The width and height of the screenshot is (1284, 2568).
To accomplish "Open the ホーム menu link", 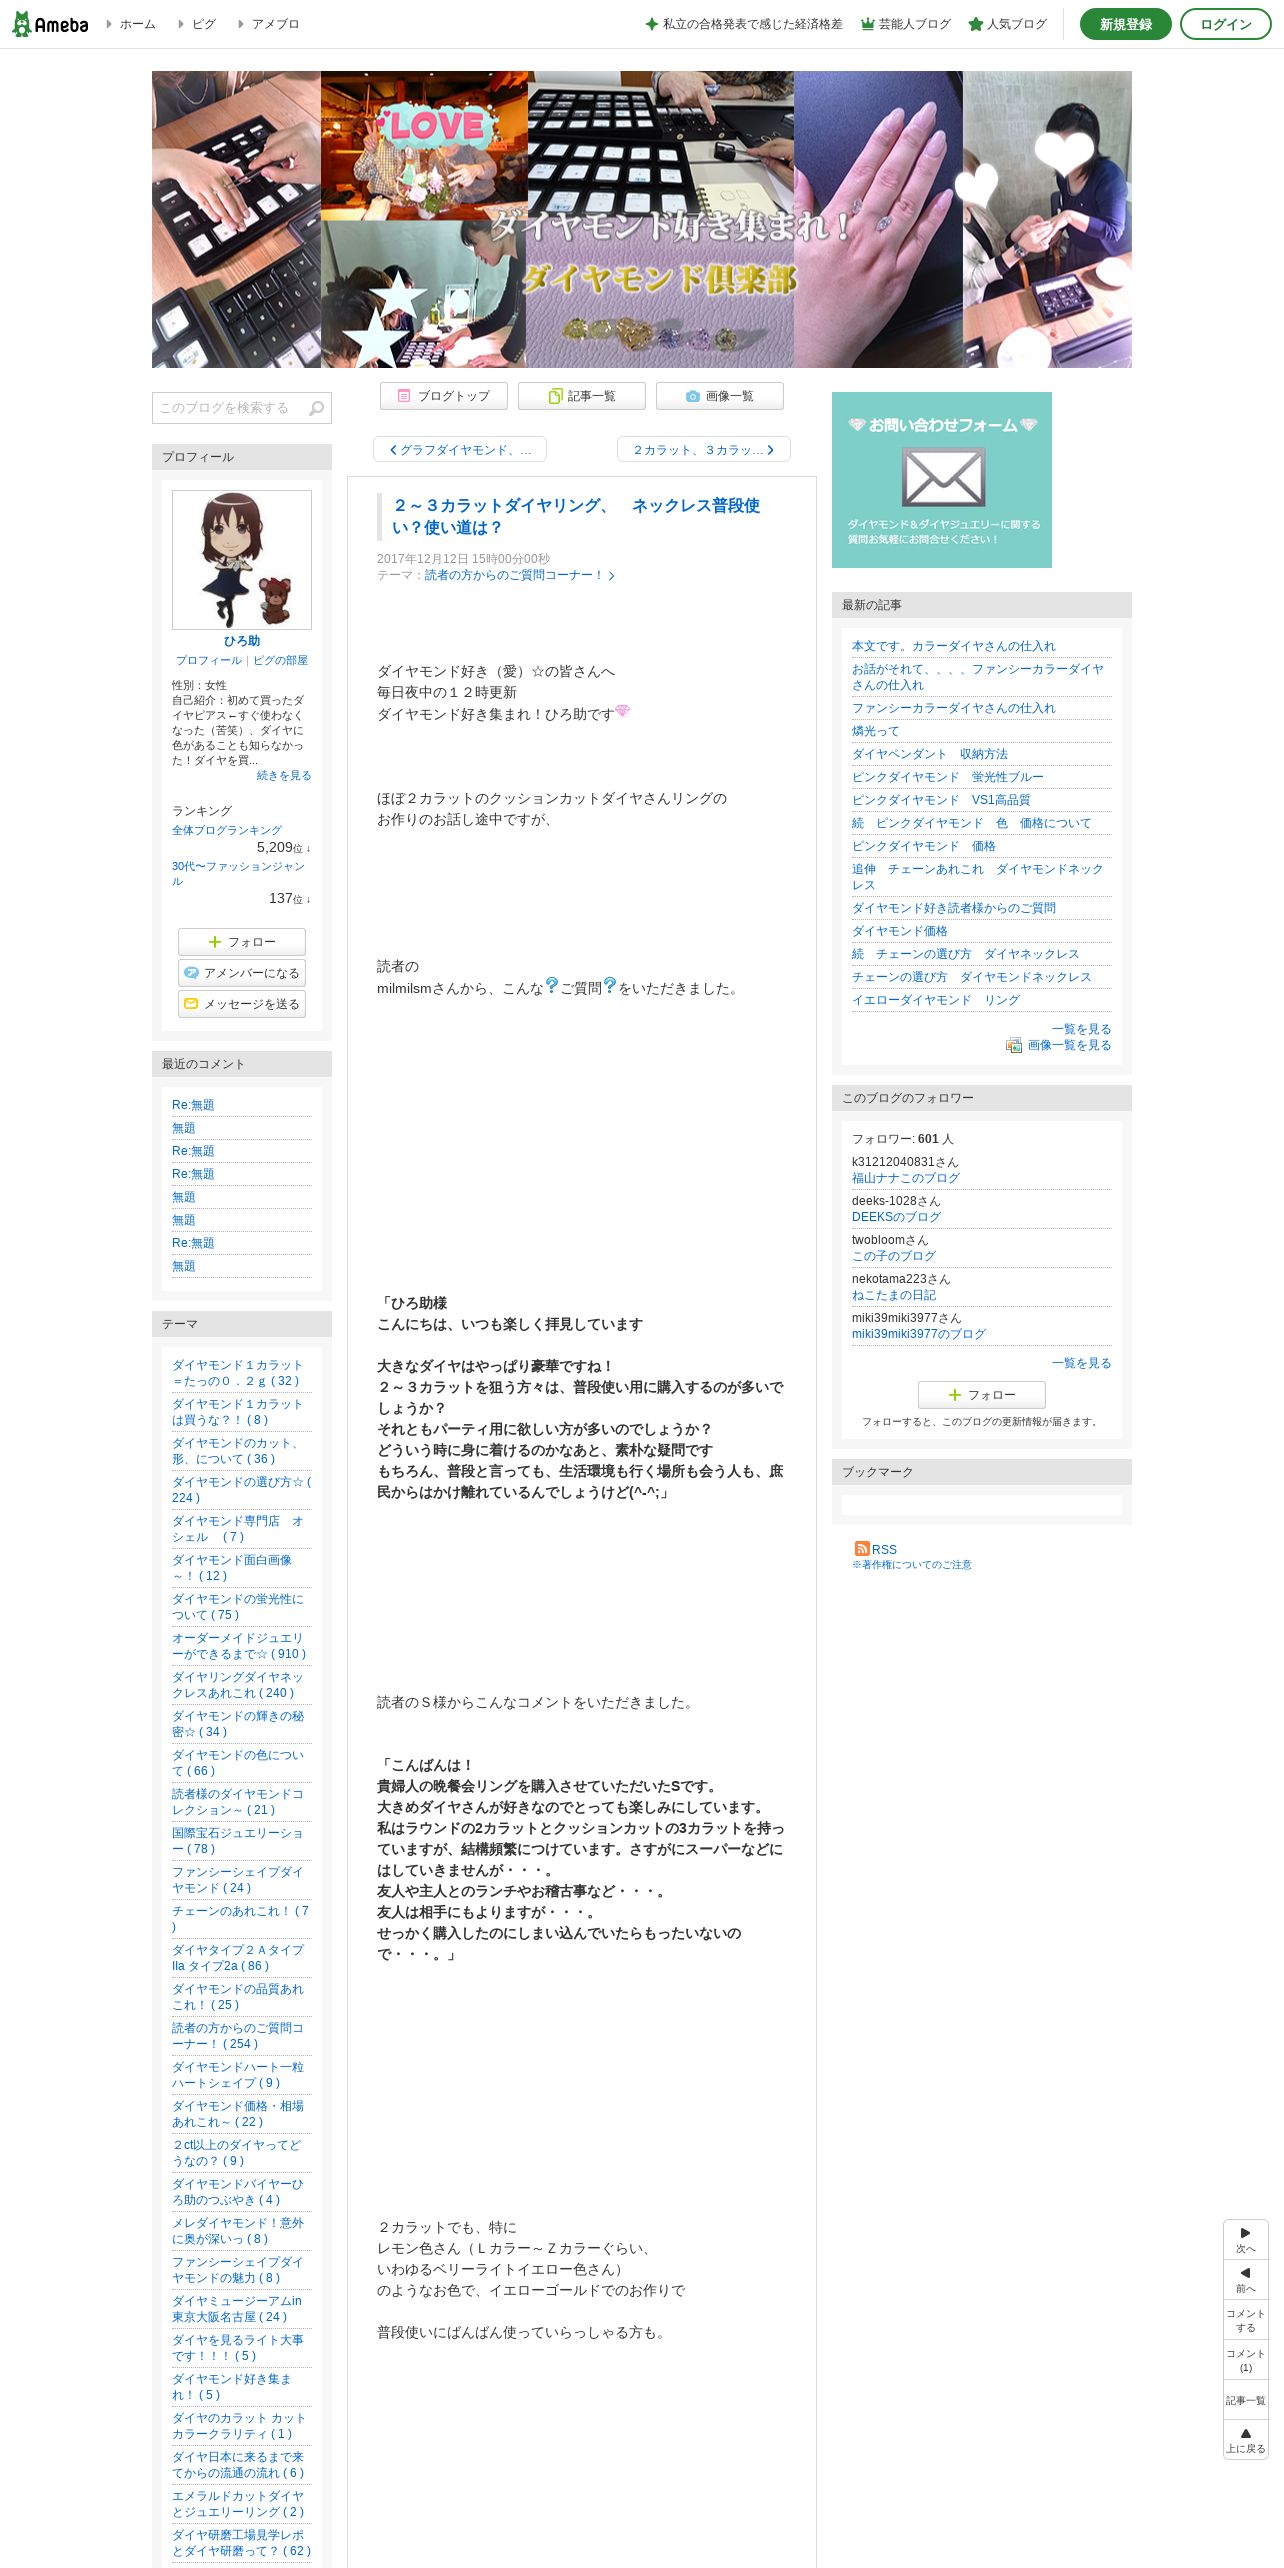I will point(137,24).
